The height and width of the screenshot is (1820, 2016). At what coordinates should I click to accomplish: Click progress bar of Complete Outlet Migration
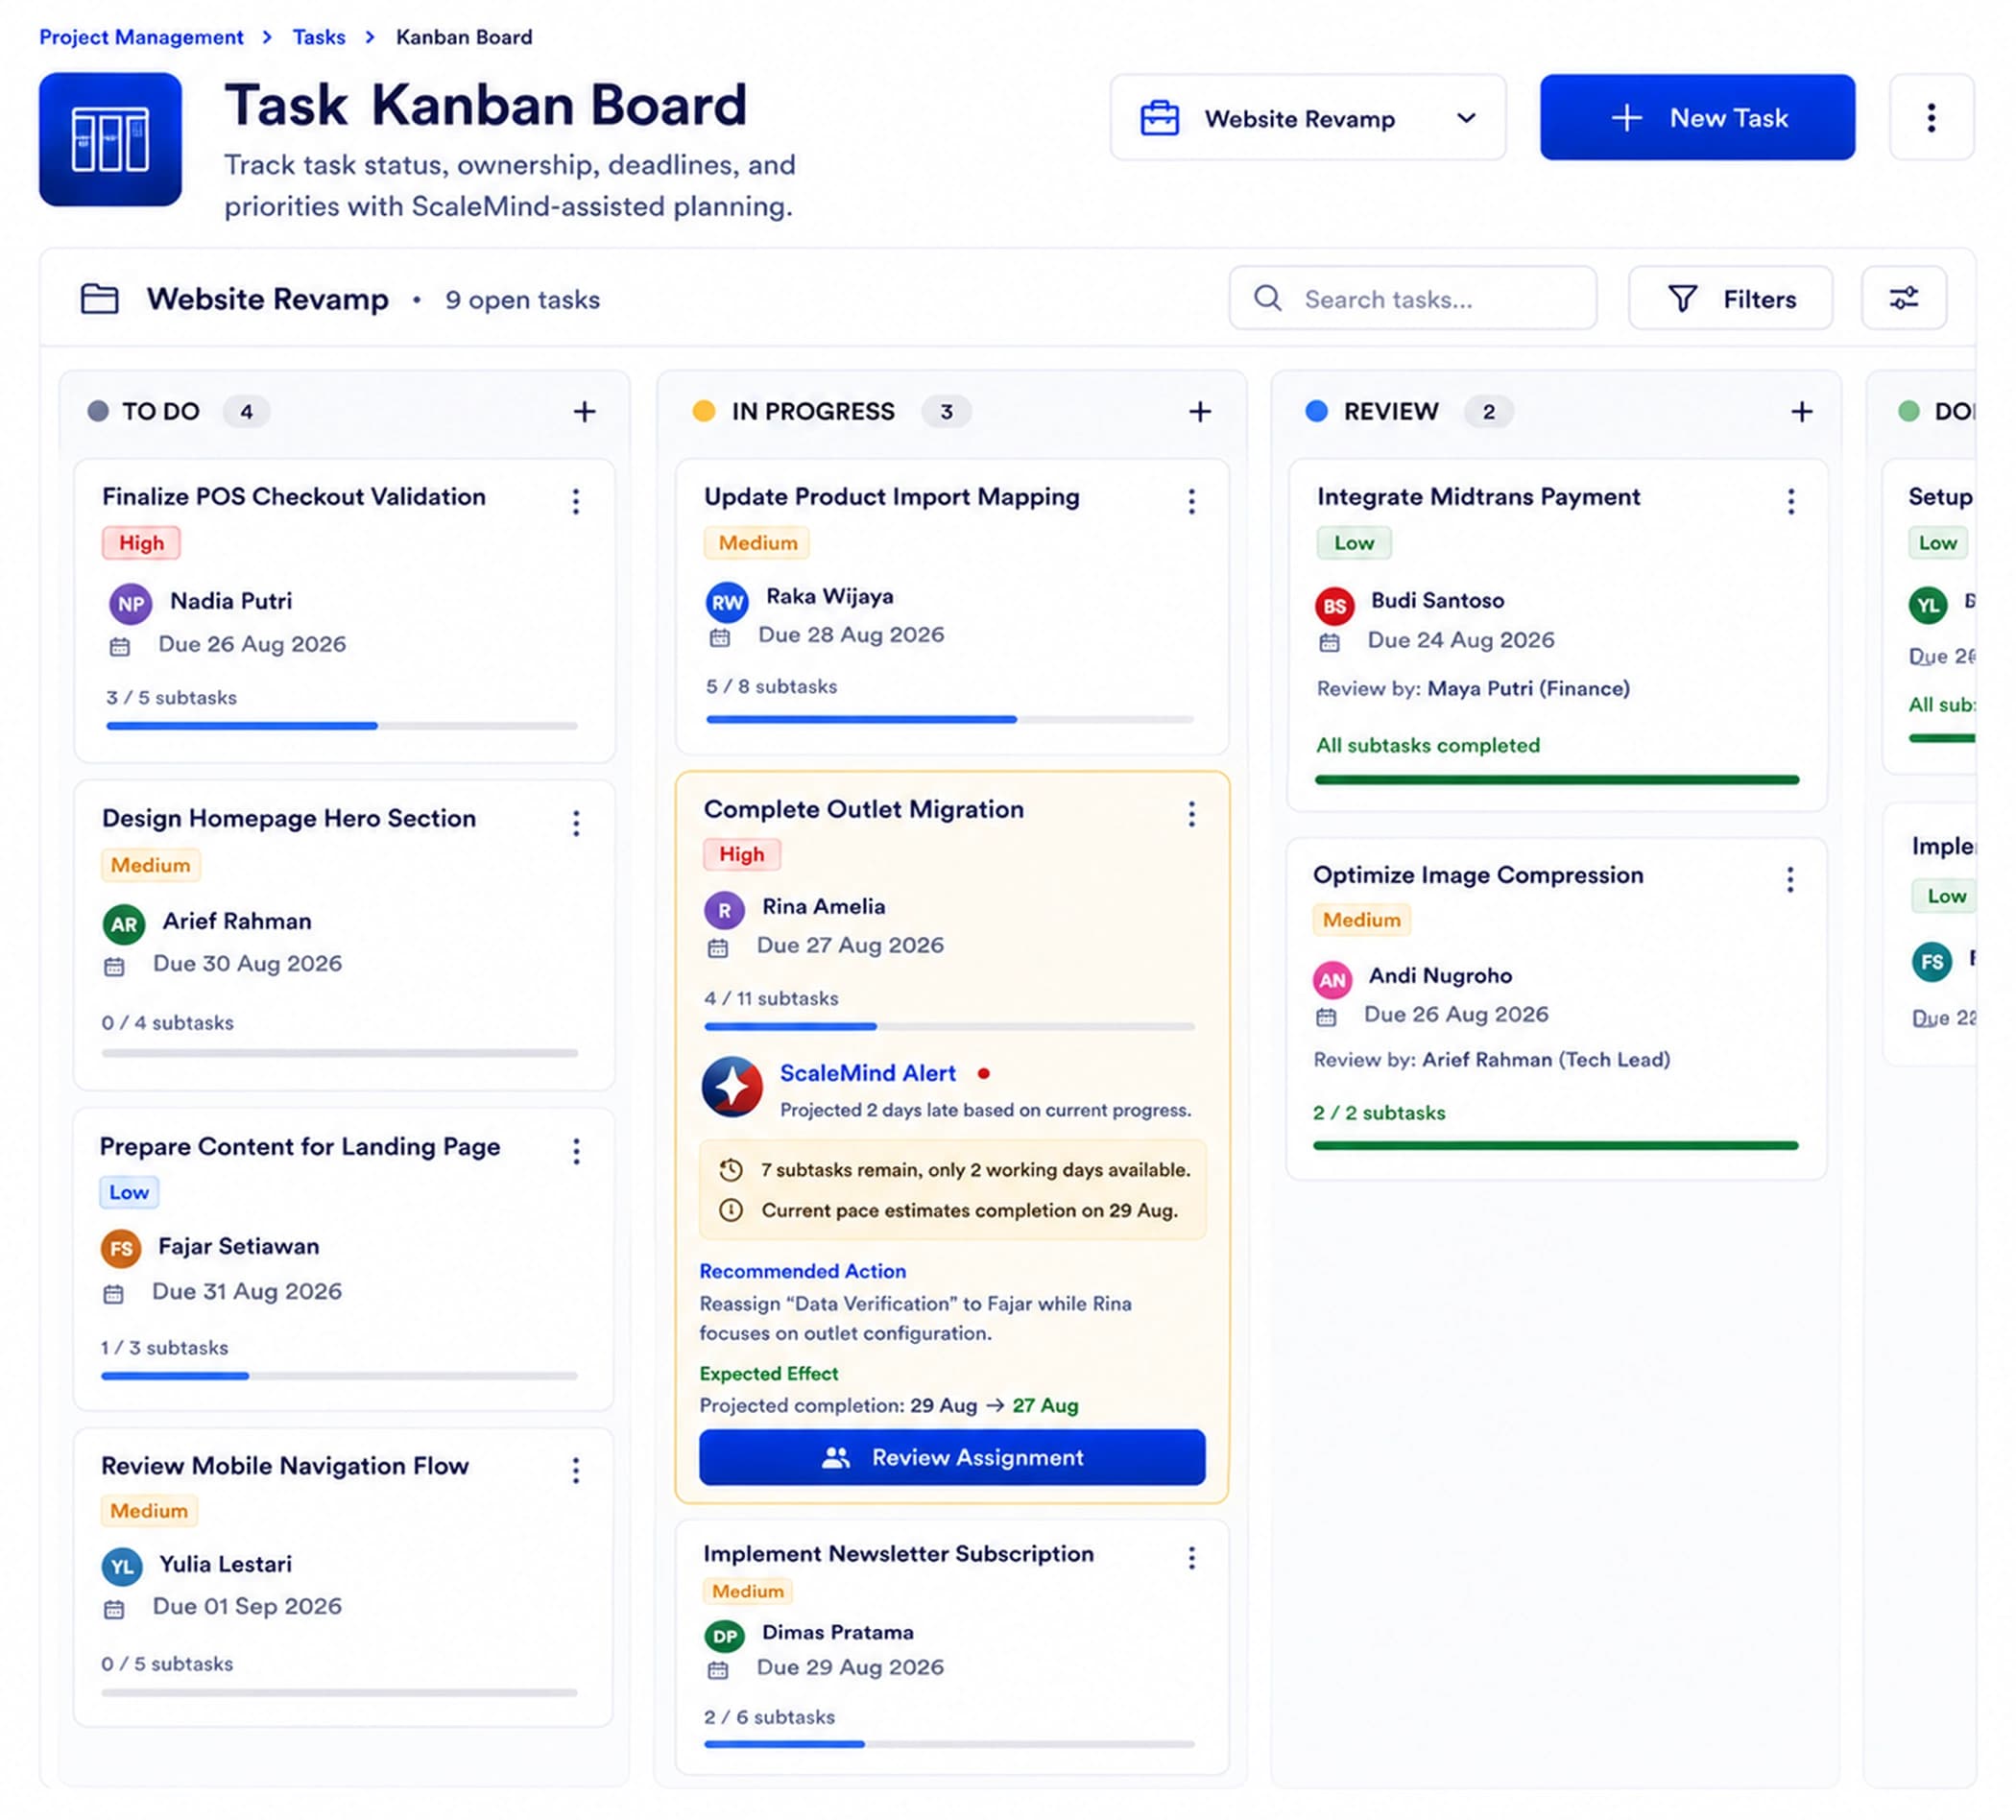point(950,1027)
